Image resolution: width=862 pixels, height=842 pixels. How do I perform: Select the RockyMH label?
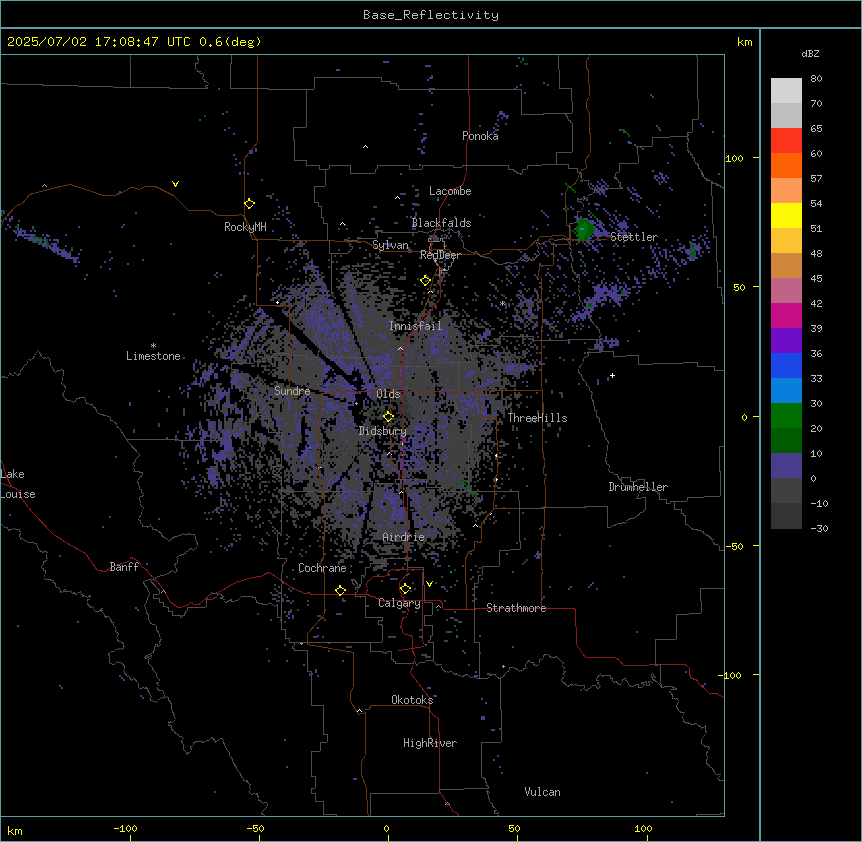[245, 227]
